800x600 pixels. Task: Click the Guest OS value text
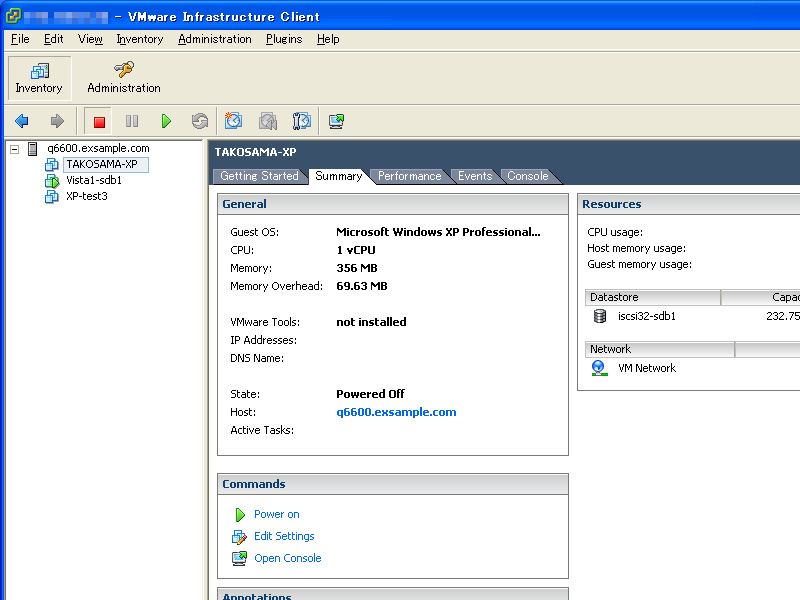point(438,232)
